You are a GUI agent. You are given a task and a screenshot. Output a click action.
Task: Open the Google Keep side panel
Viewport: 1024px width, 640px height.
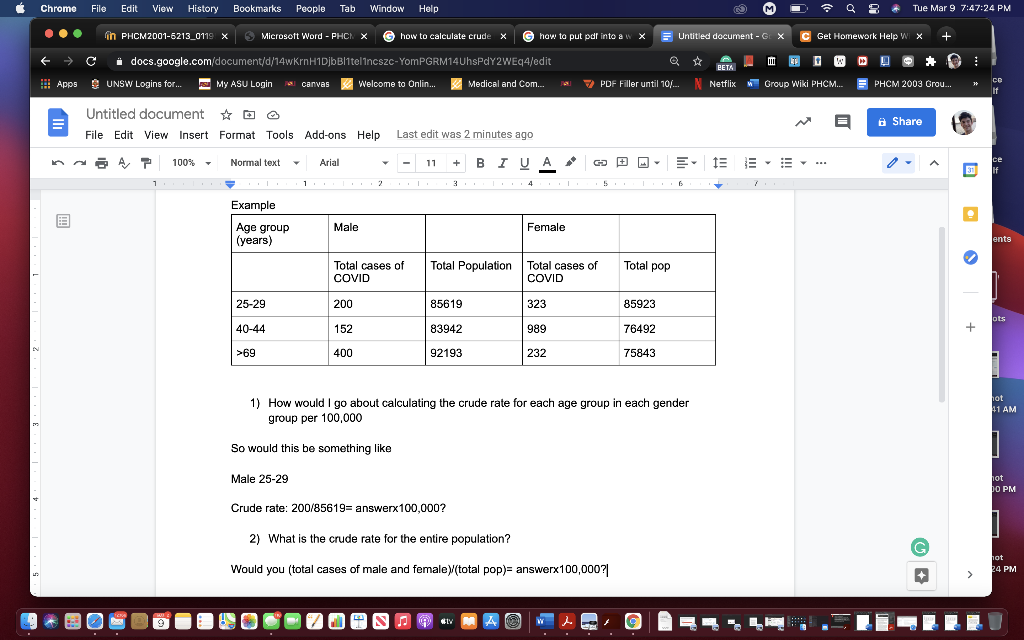[970, 213]
